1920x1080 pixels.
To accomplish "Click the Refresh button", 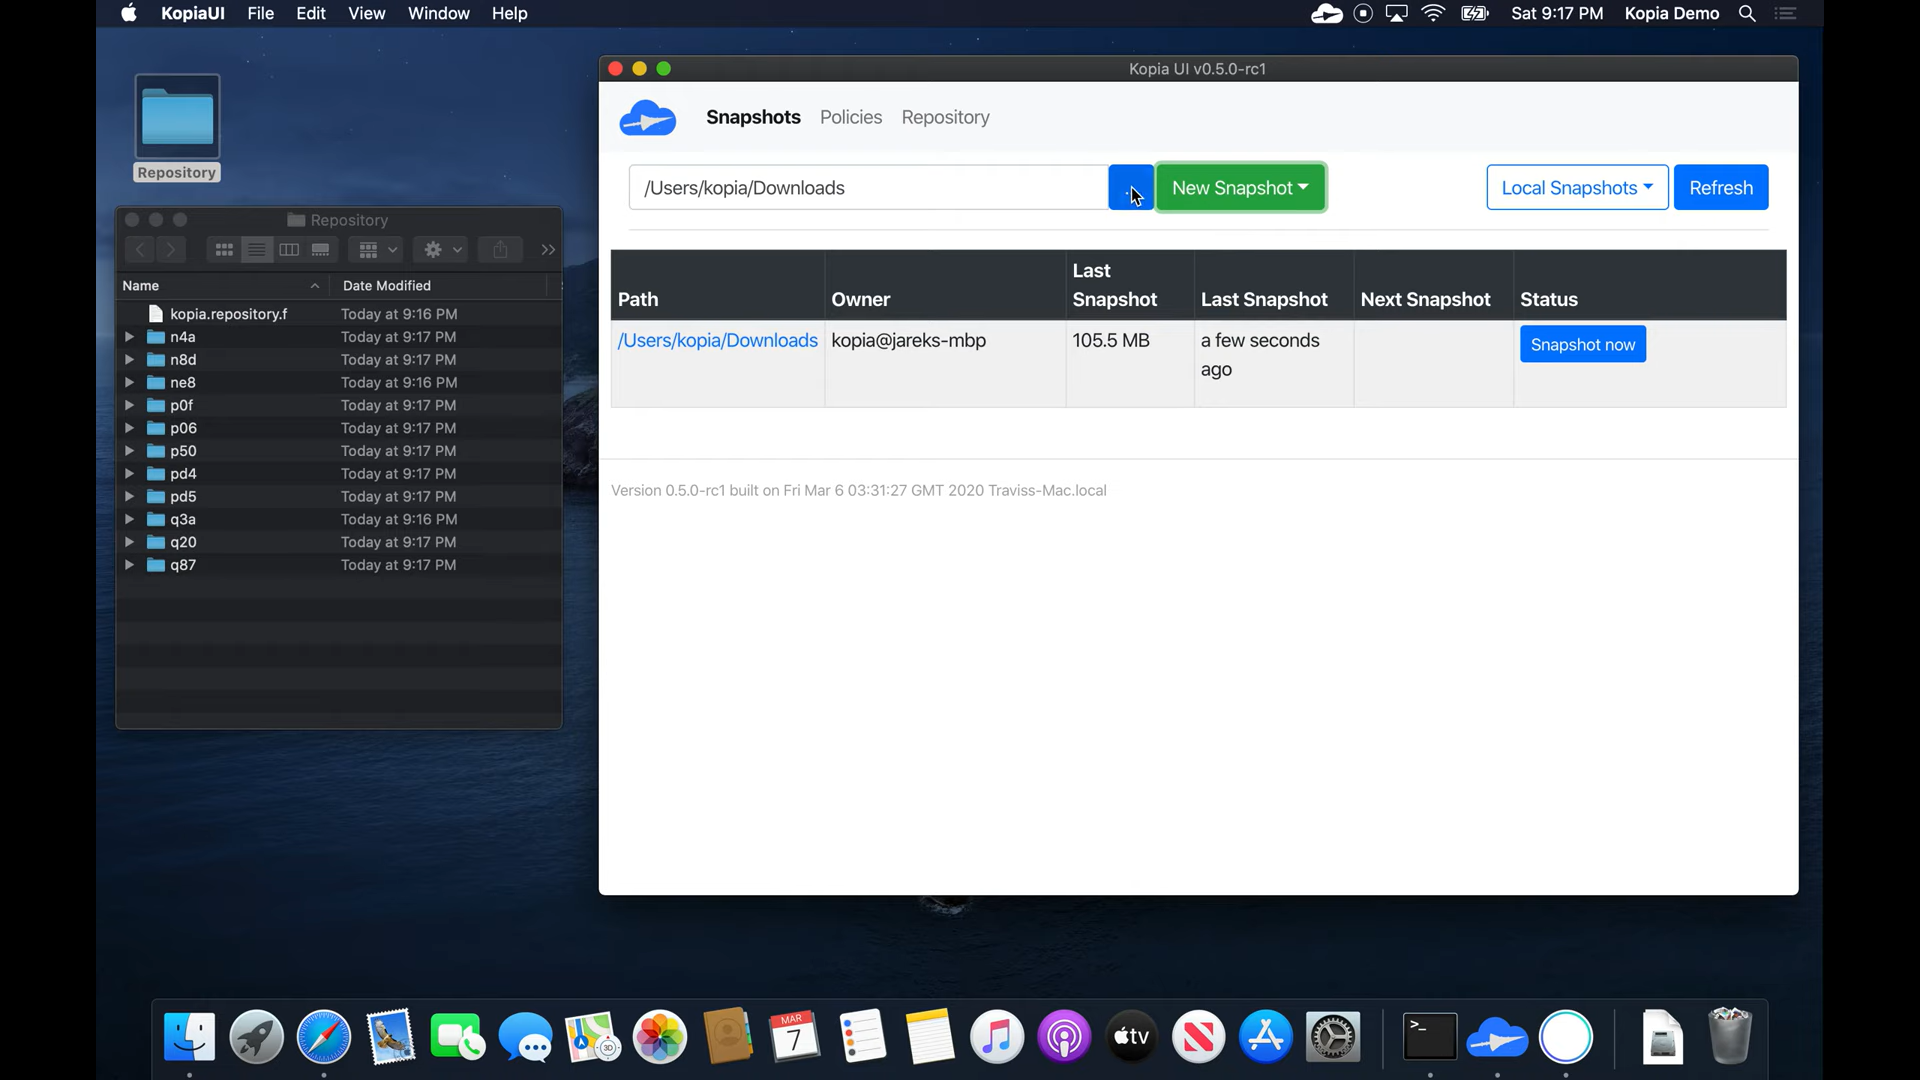I will coord(1720,188).
